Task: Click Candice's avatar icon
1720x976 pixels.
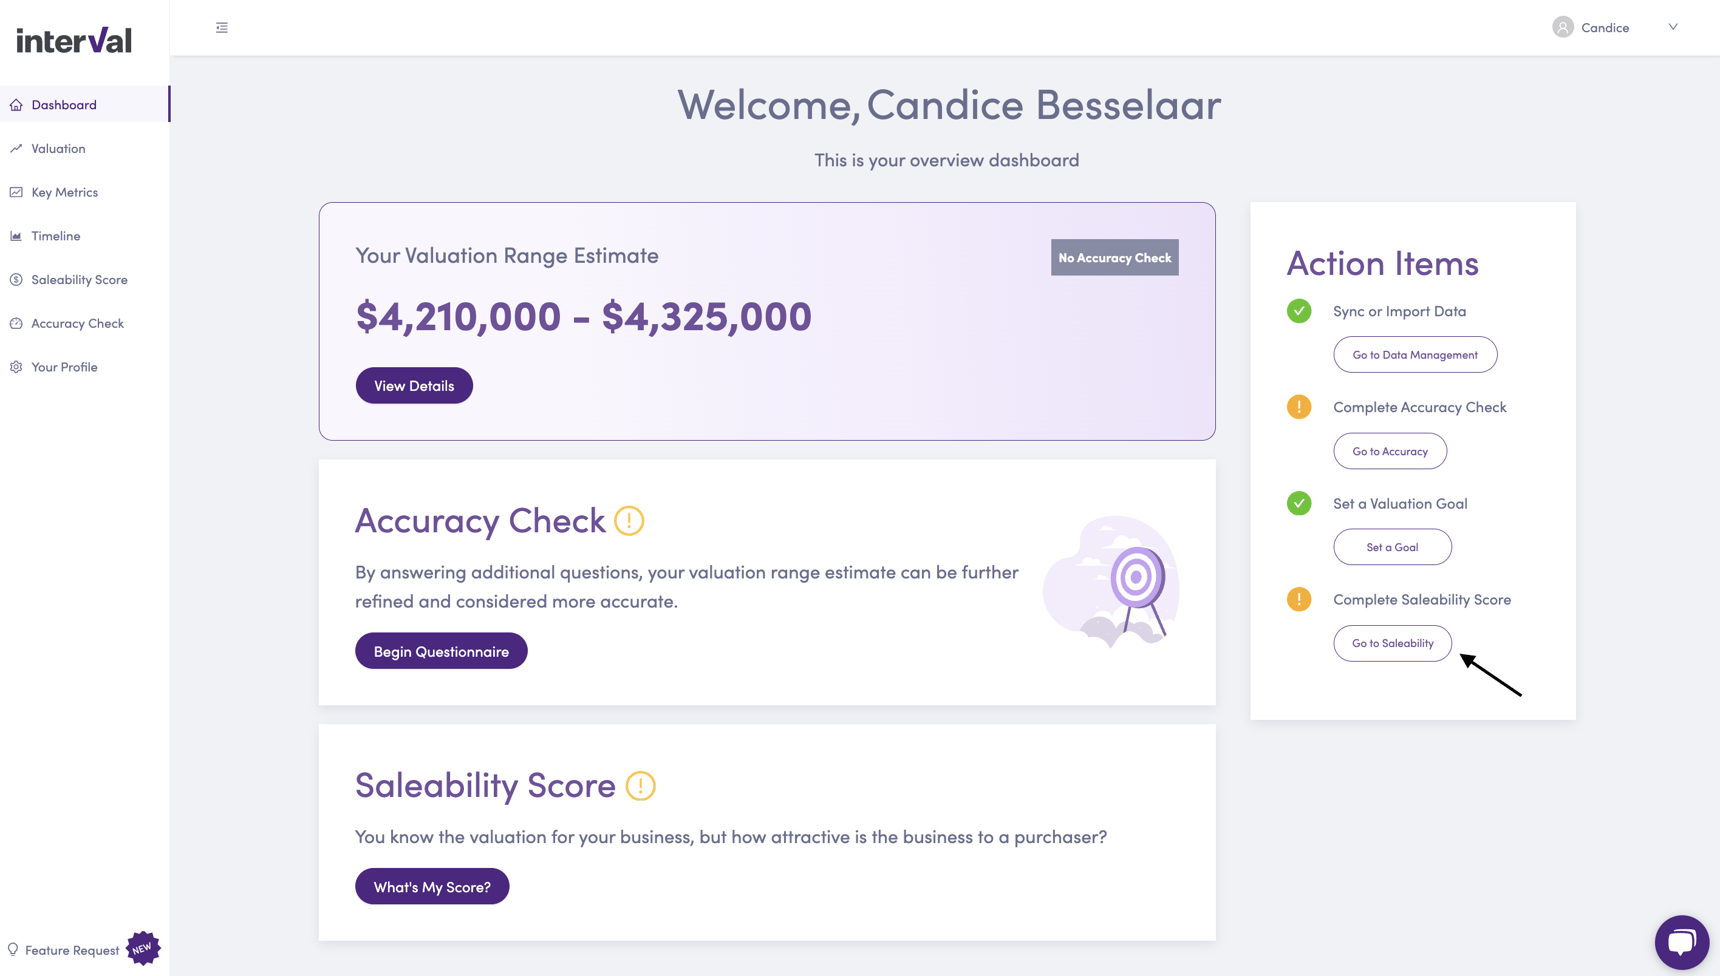Action: click(1562, 26)
